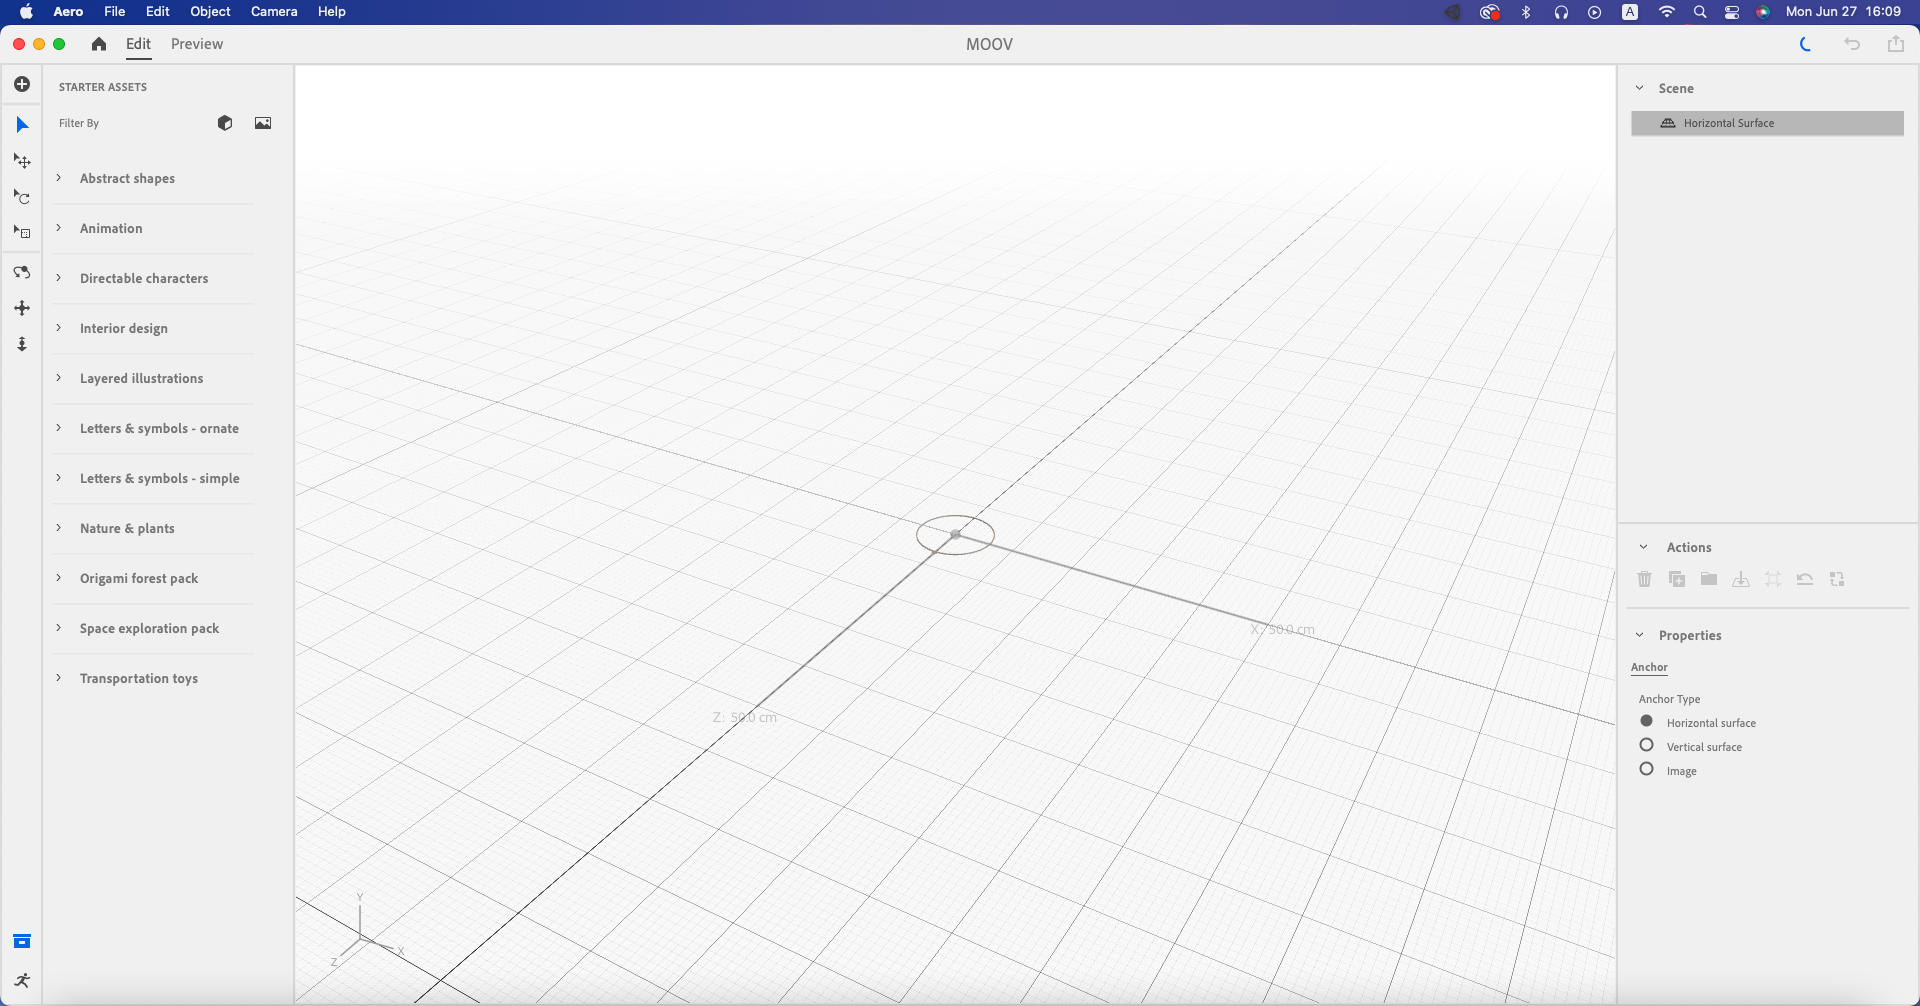The width and height of the screenshot is (1920, 1006).
Task: Click the replace asset action icon
Action: coord(1837,579)
